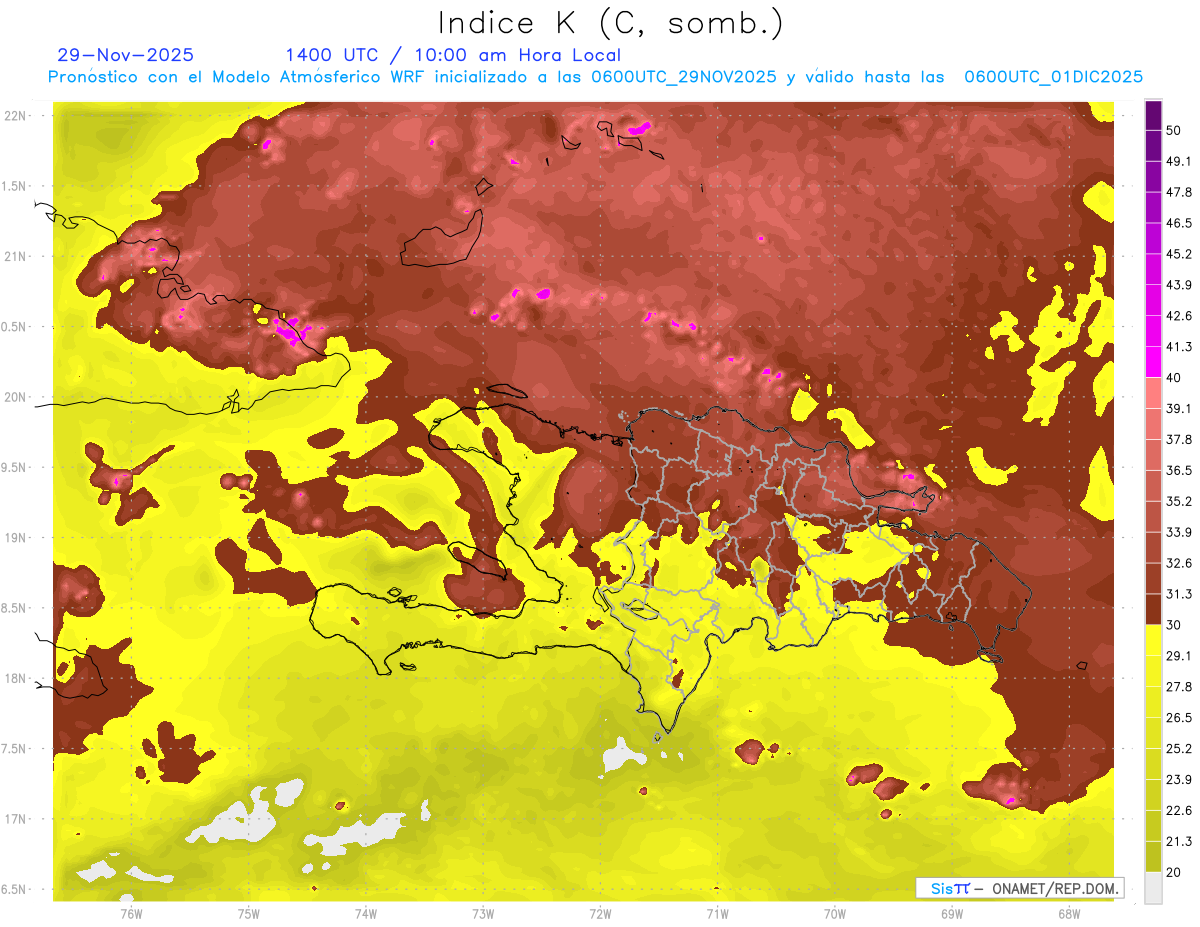
Task: Click the colorbar value "47.8"
Action: 1179,192
